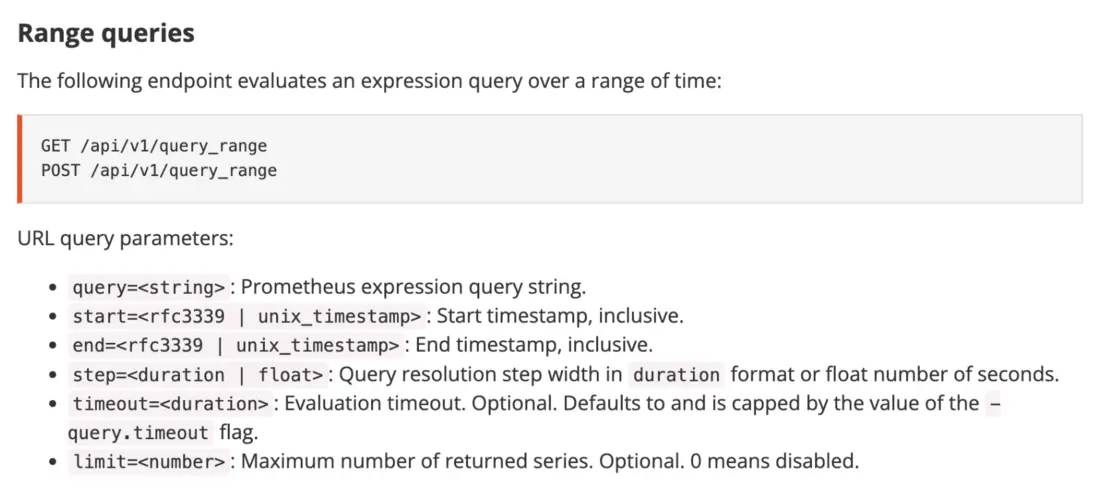The image size is (1098, 493).
Task: Click the "Range queries" section heading
Action: click(106, 33)
